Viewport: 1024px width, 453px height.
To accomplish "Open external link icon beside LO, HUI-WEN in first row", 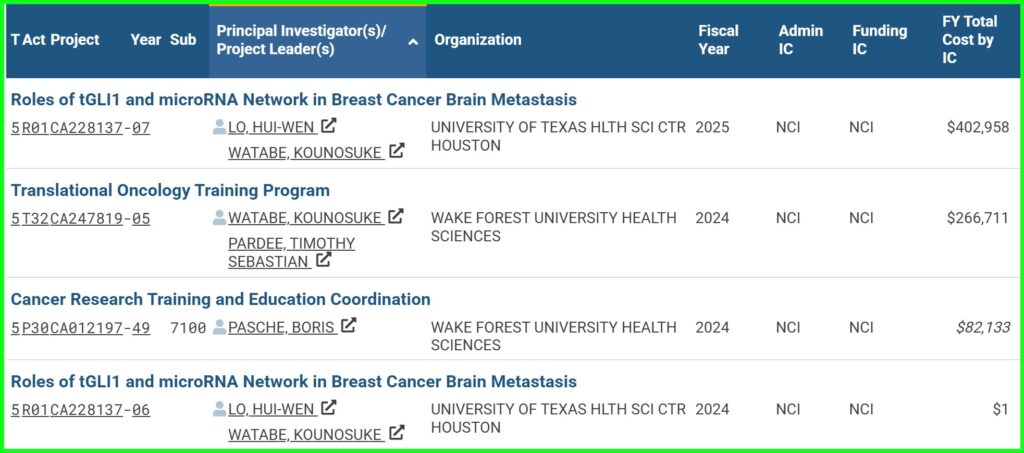I will click(329, 125).
